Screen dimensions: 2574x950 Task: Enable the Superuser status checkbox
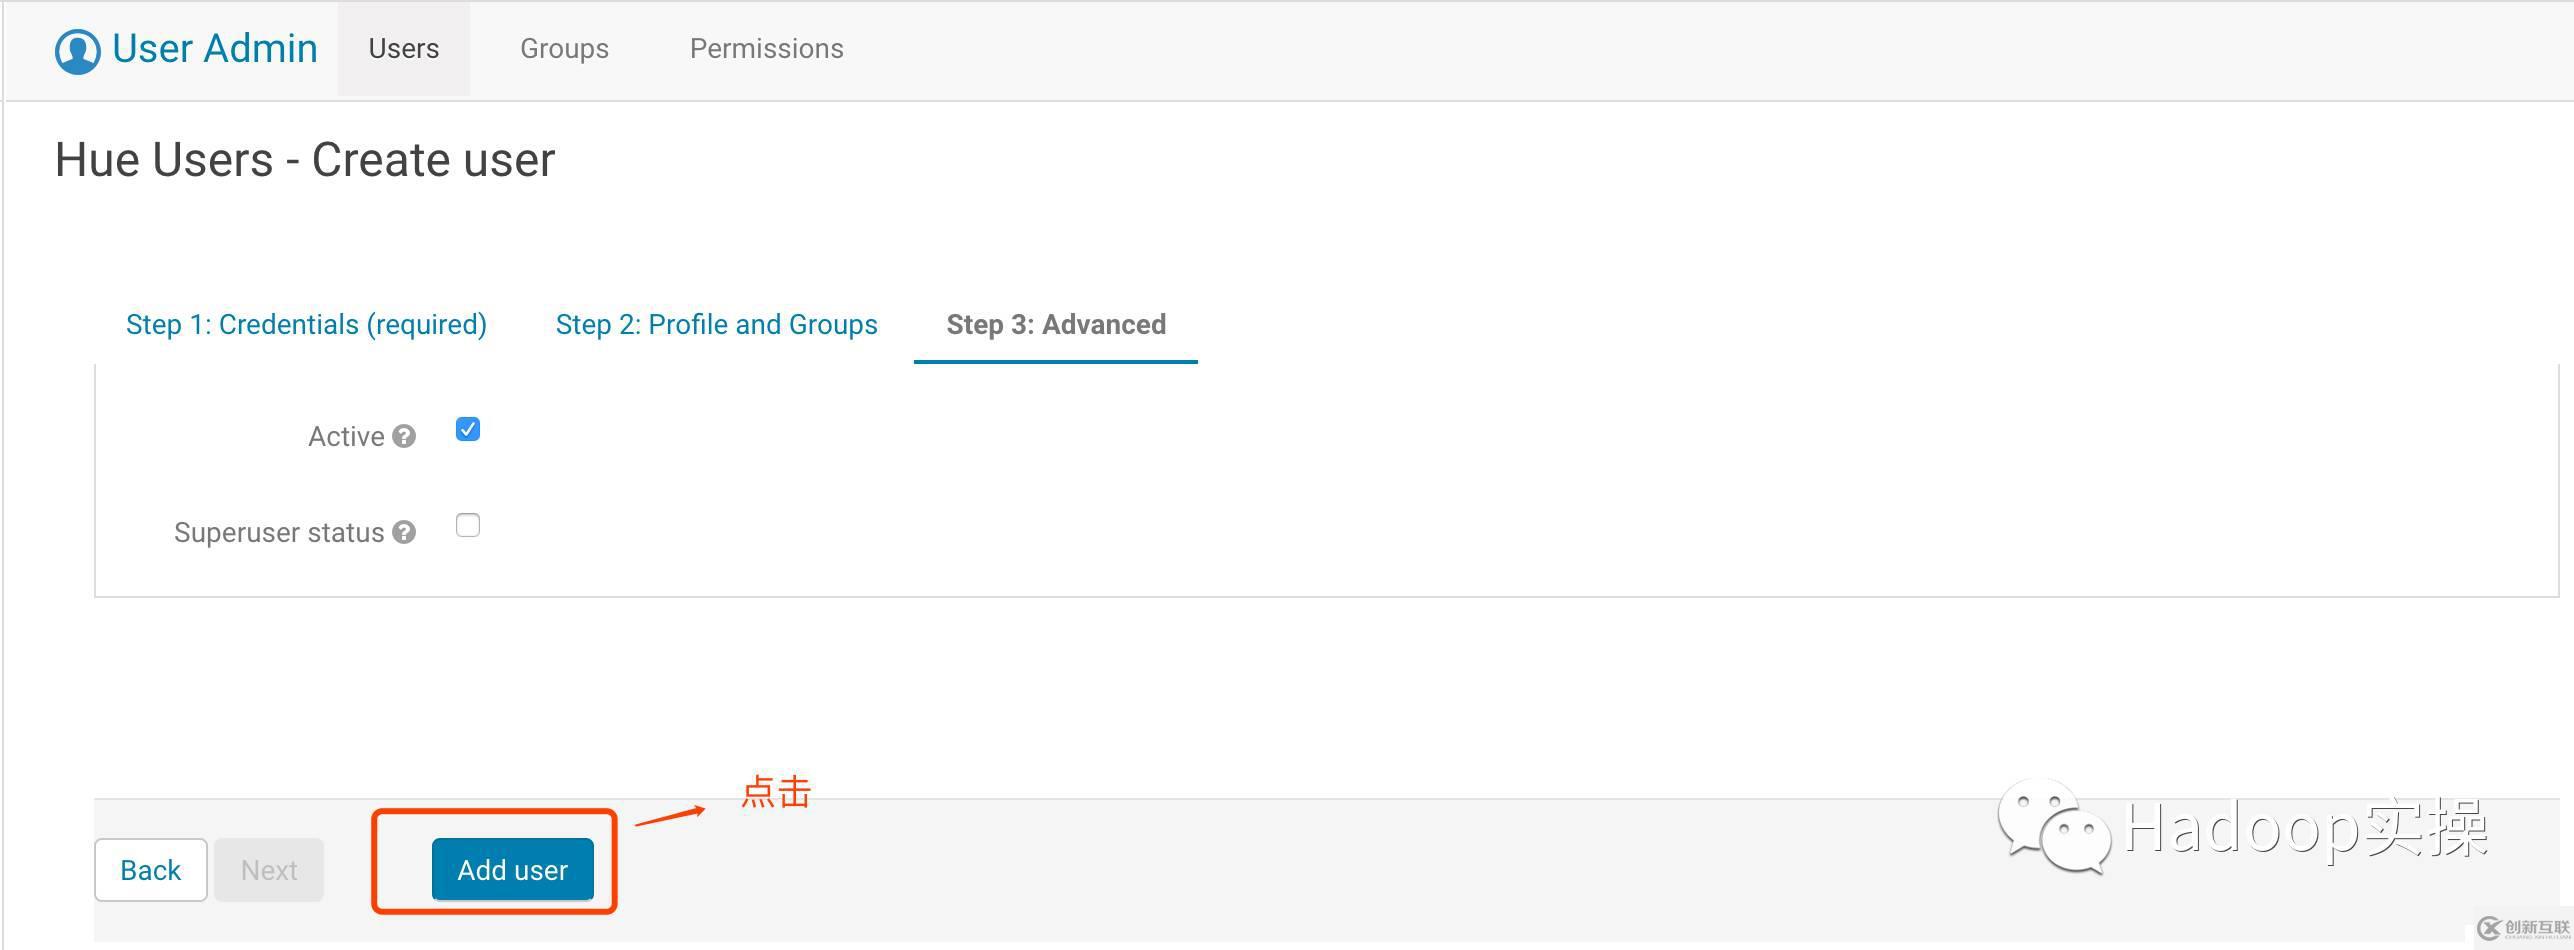click(x=468, y=526)
